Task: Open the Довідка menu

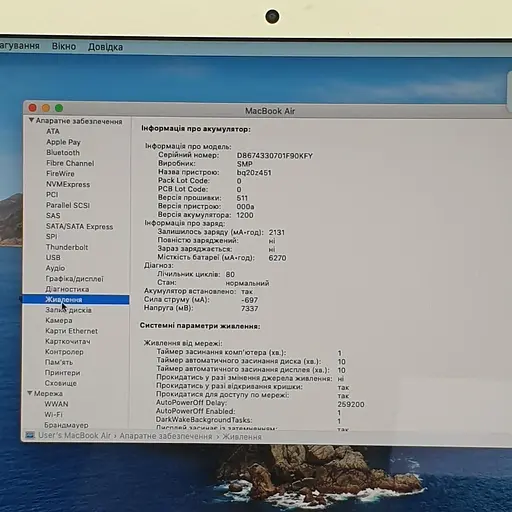Action: (105, 47)
